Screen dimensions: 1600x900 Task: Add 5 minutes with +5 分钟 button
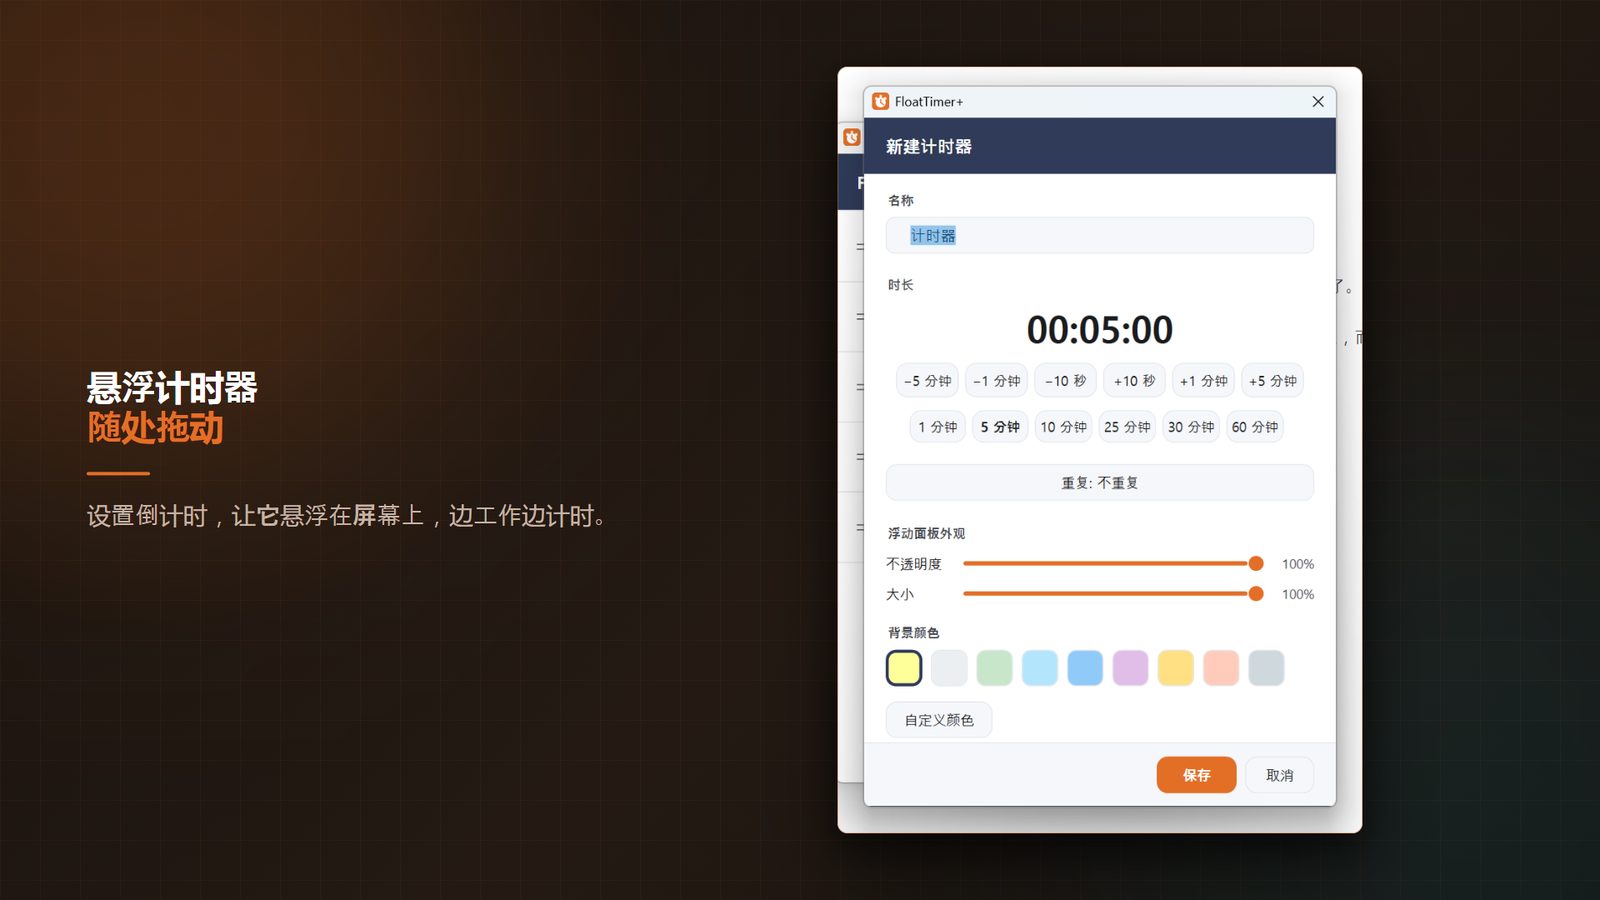[x=1272, y=381]
